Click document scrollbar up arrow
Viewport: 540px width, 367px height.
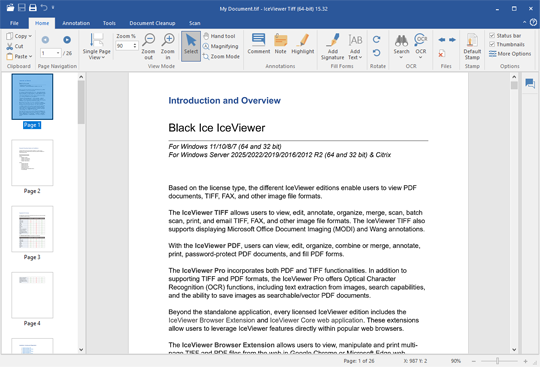(x=514, y=77)
